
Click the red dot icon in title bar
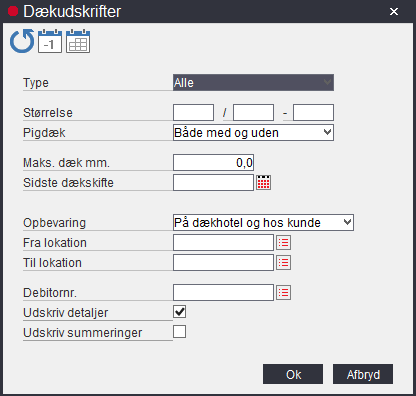coord(13,11)
